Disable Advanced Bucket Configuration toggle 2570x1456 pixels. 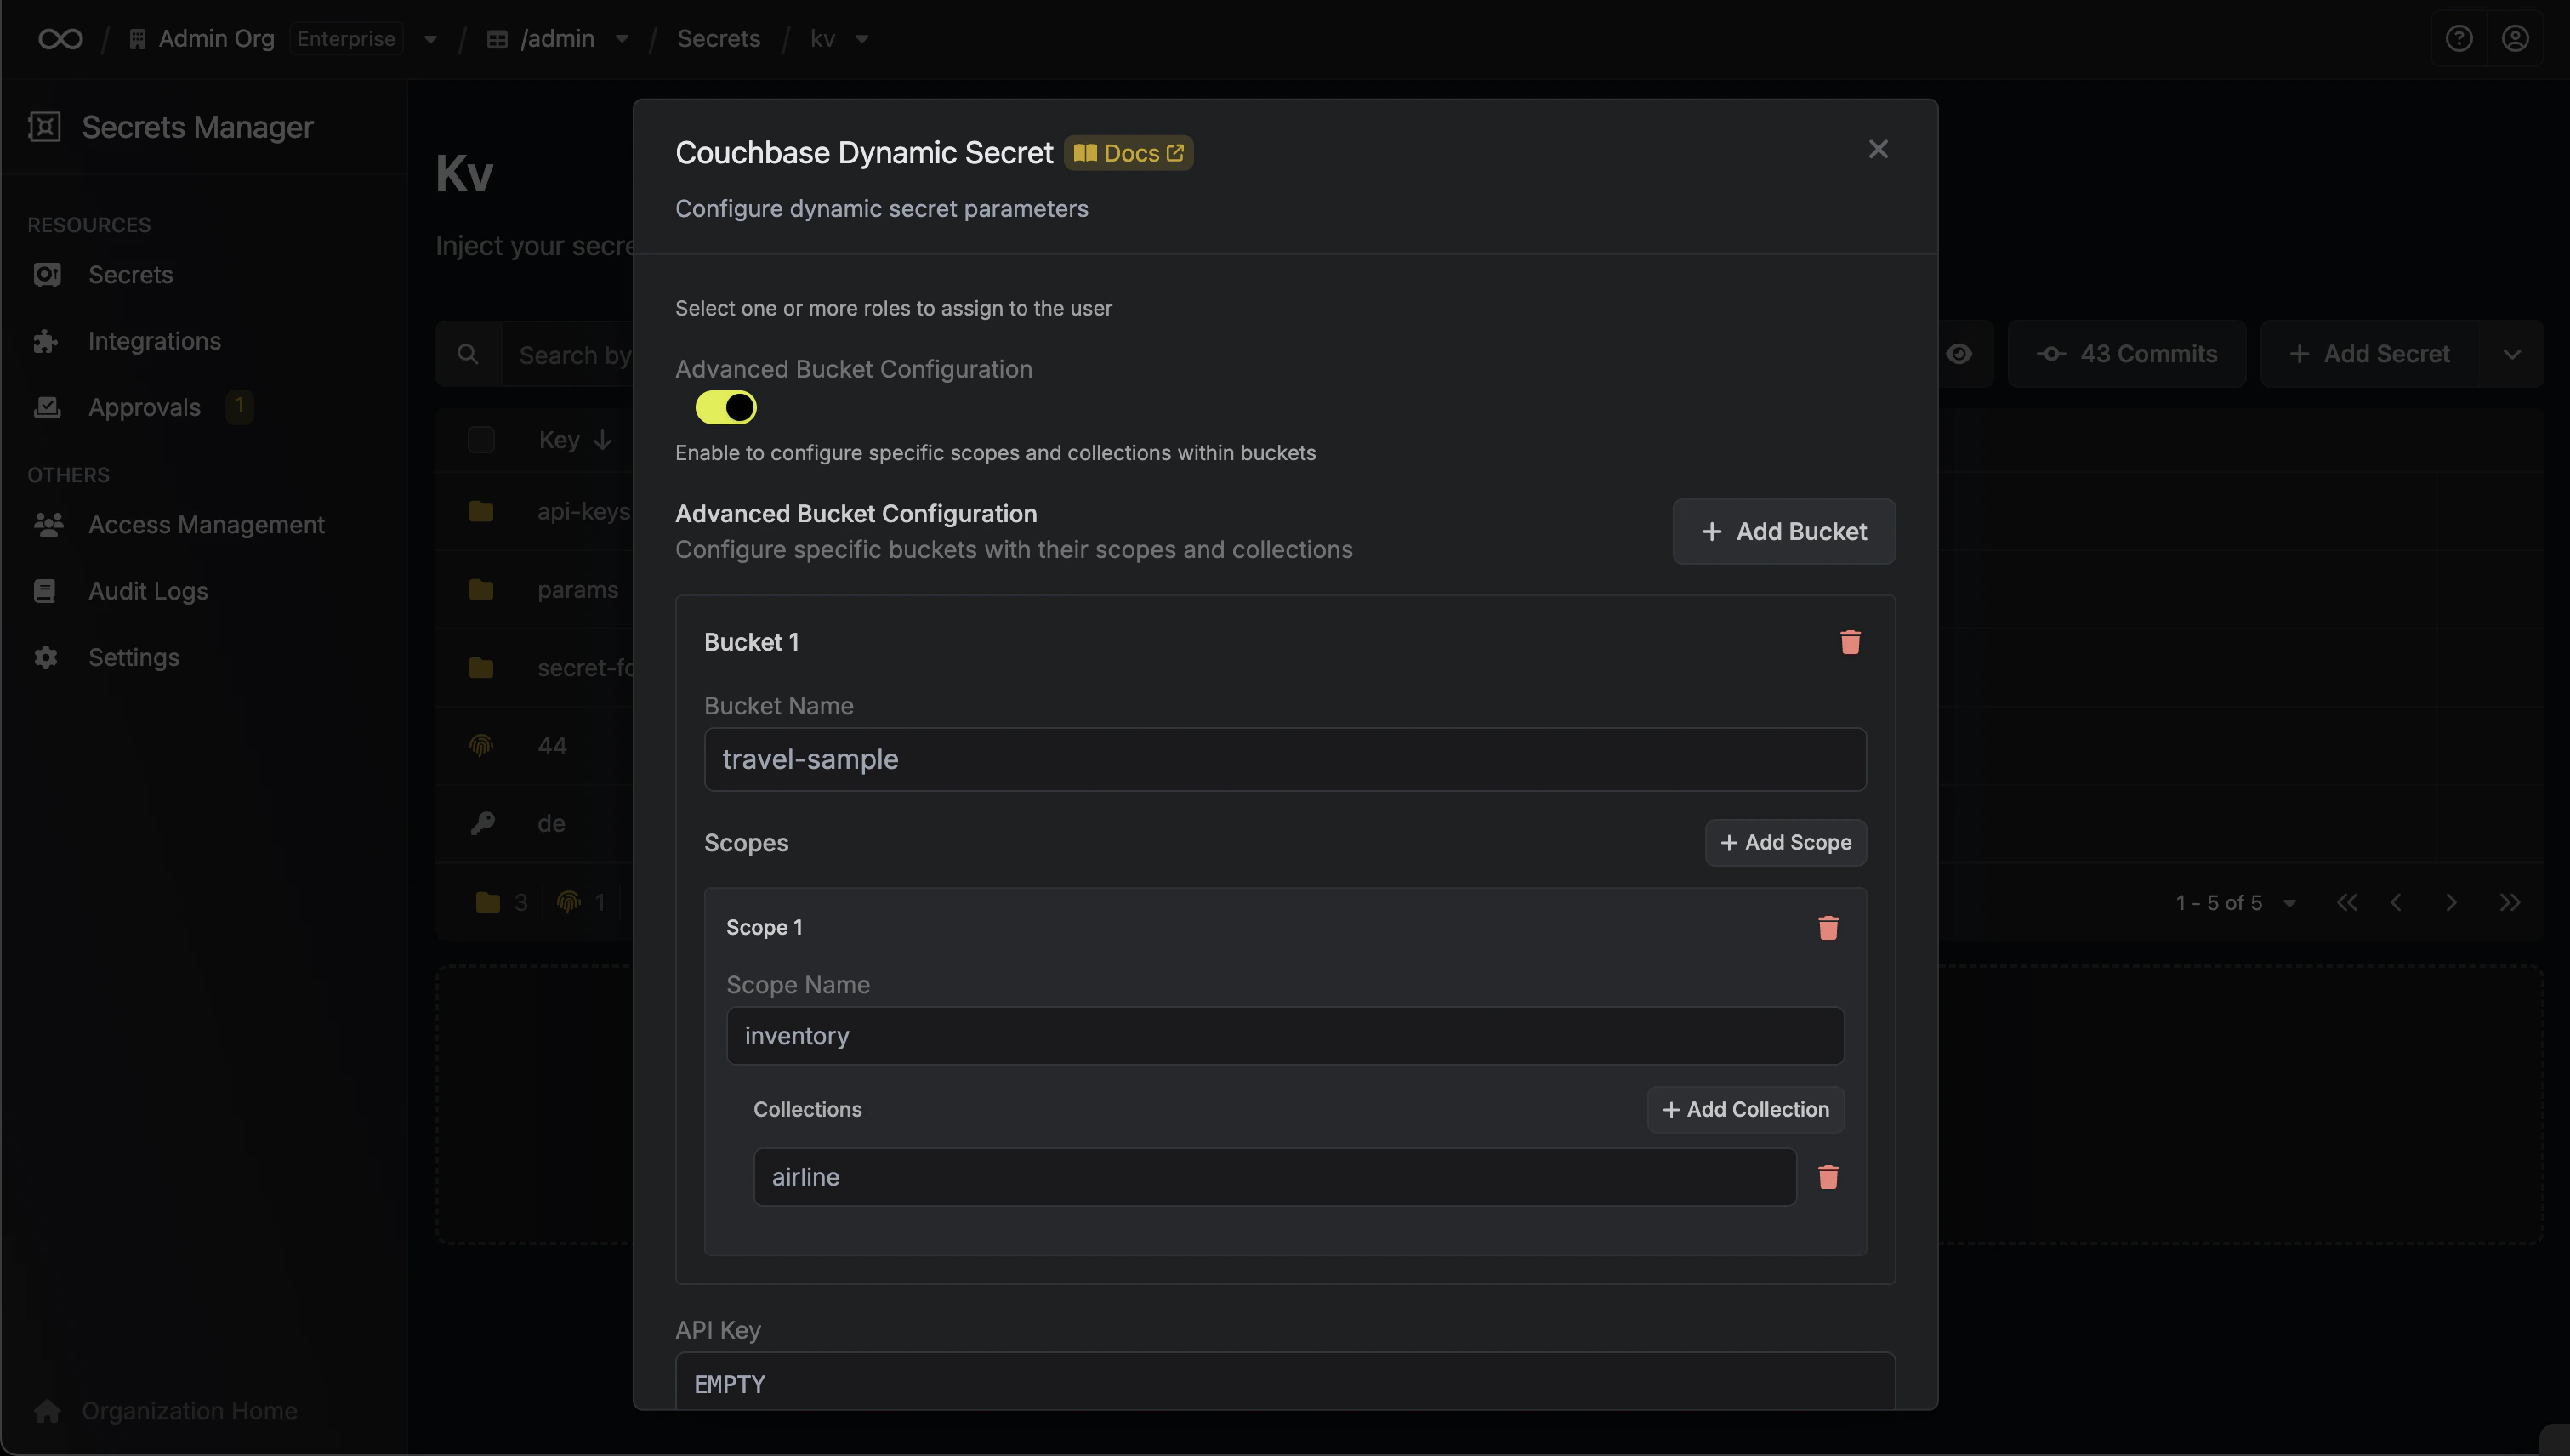tap(726, 408)
